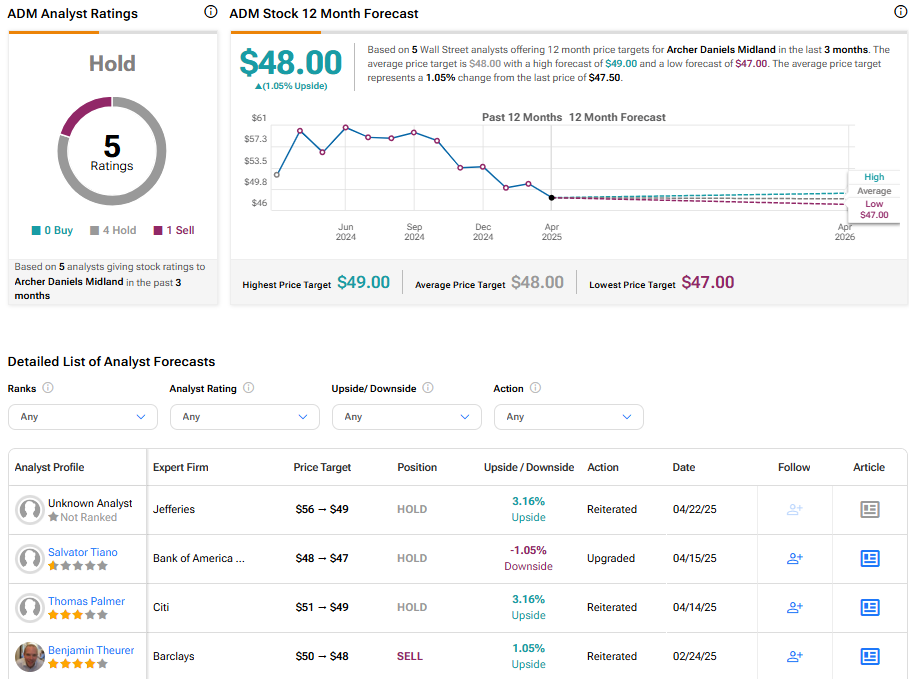Click Upgraded action in Bank of America row
Screen dimensions: 909x679
tap(611, 558)
